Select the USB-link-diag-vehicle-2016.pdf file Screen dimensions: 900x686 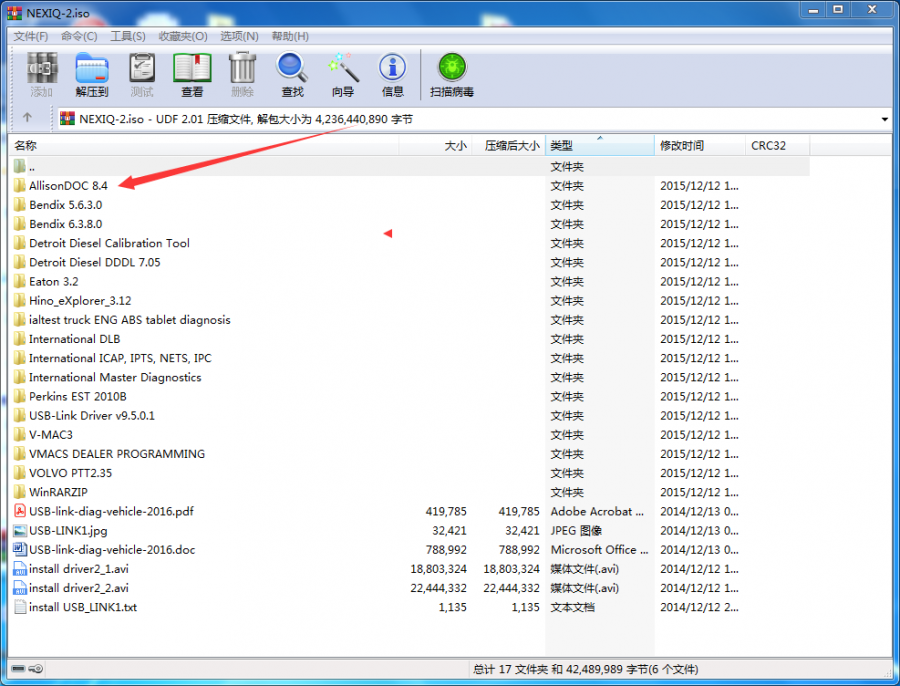tap(113, 511)
